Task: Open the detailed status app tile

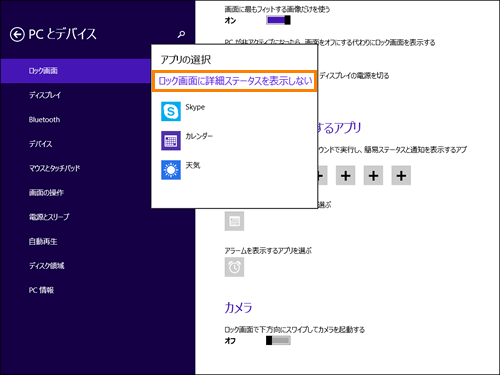Action: point(234,221)
